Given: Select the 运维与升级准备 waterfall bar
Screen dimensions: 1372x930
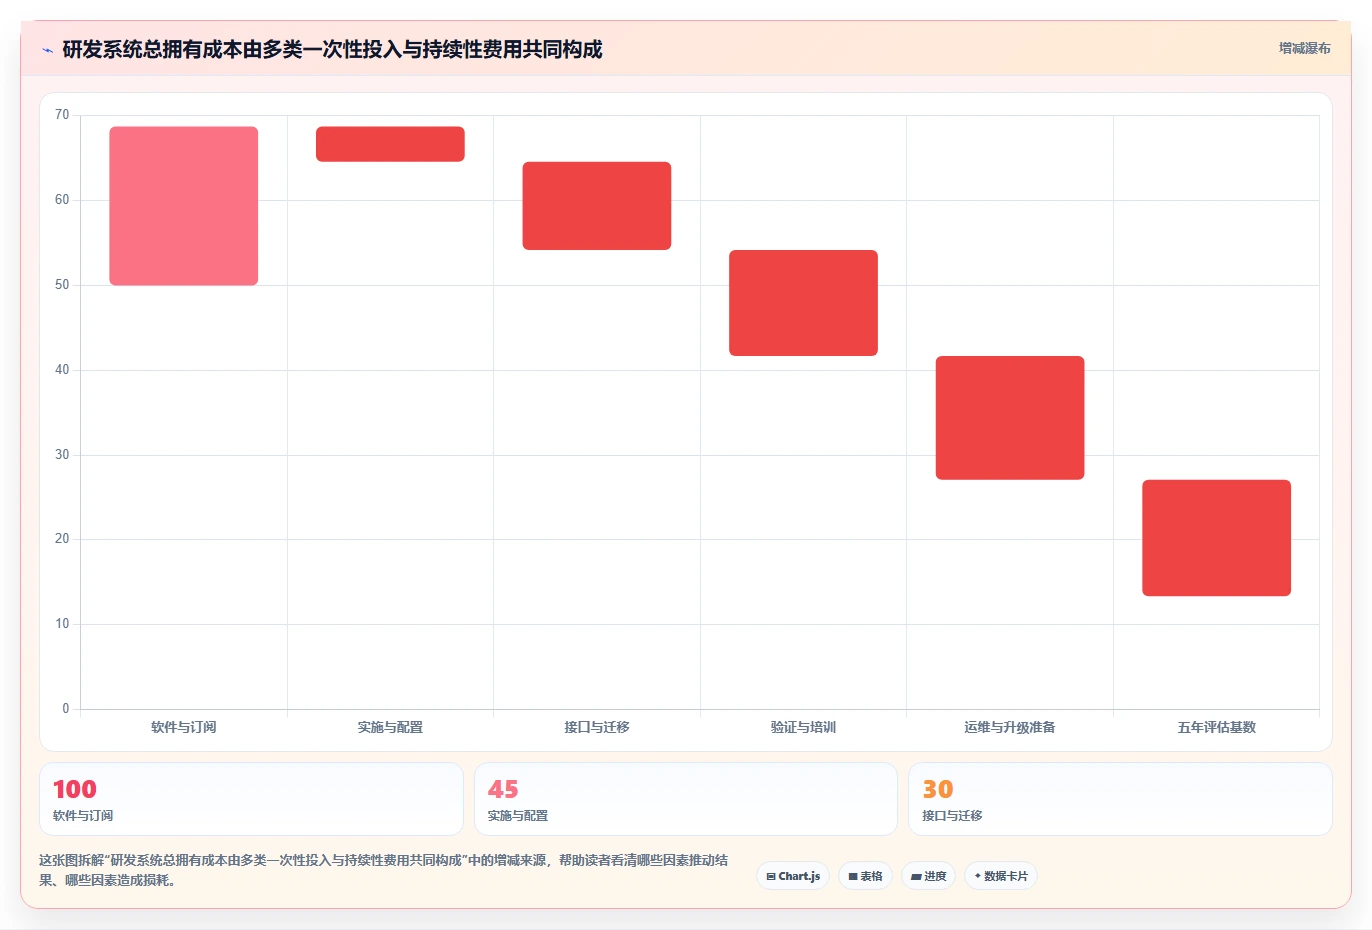Looking at the screenshot, I should [x=1010, y=418].
